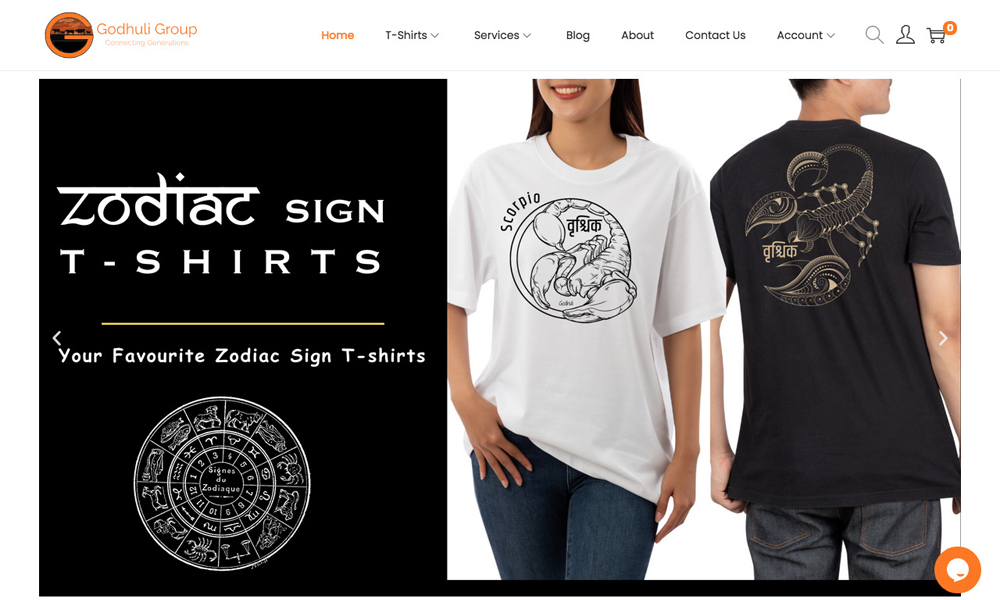Click the cart item count badge
1000x600 pixels.
click(x=950, y=27)
